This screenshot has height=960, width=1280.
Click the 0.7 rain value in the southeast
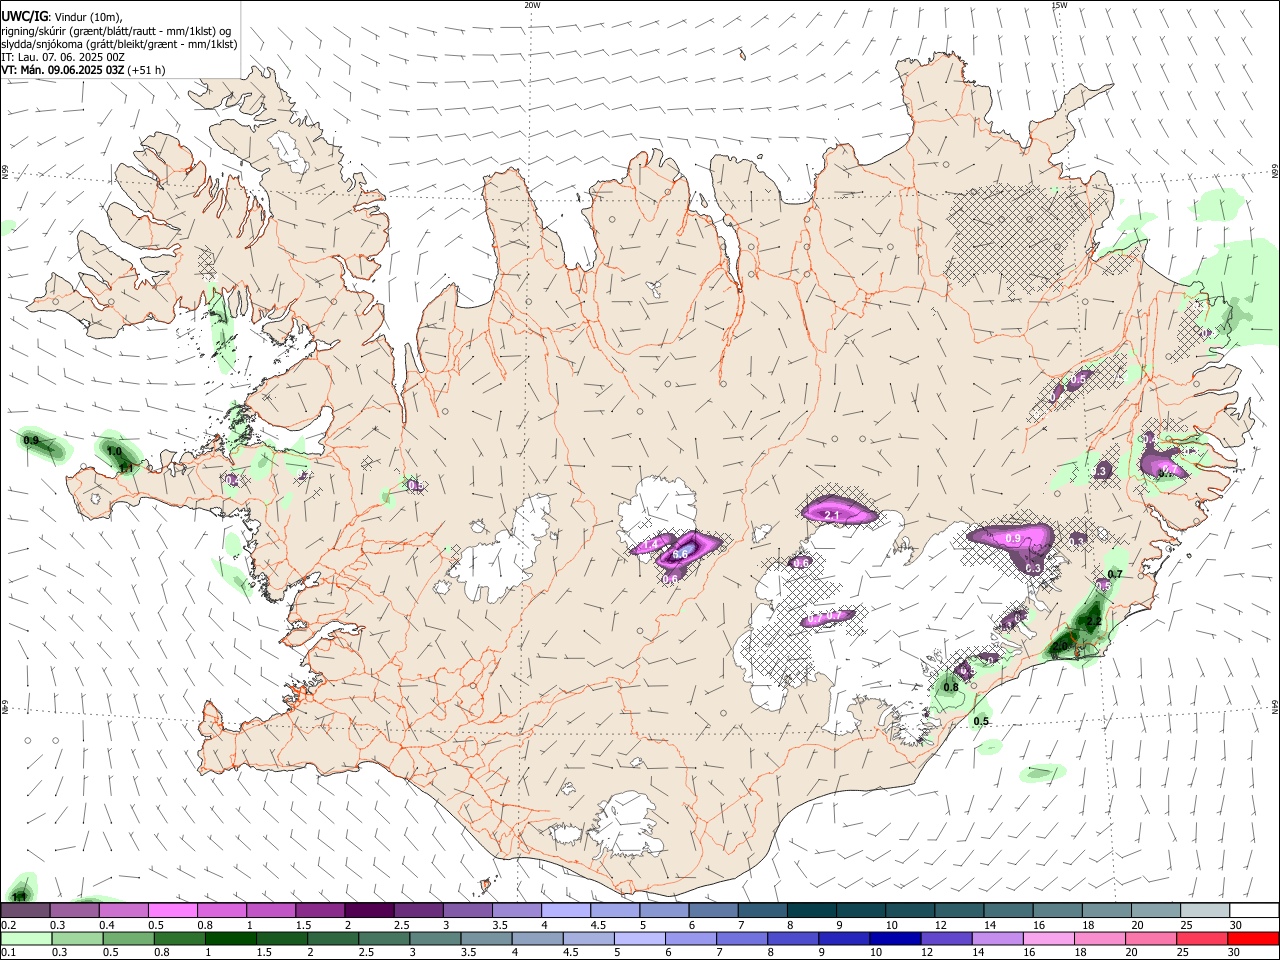tap(1115, 575)
